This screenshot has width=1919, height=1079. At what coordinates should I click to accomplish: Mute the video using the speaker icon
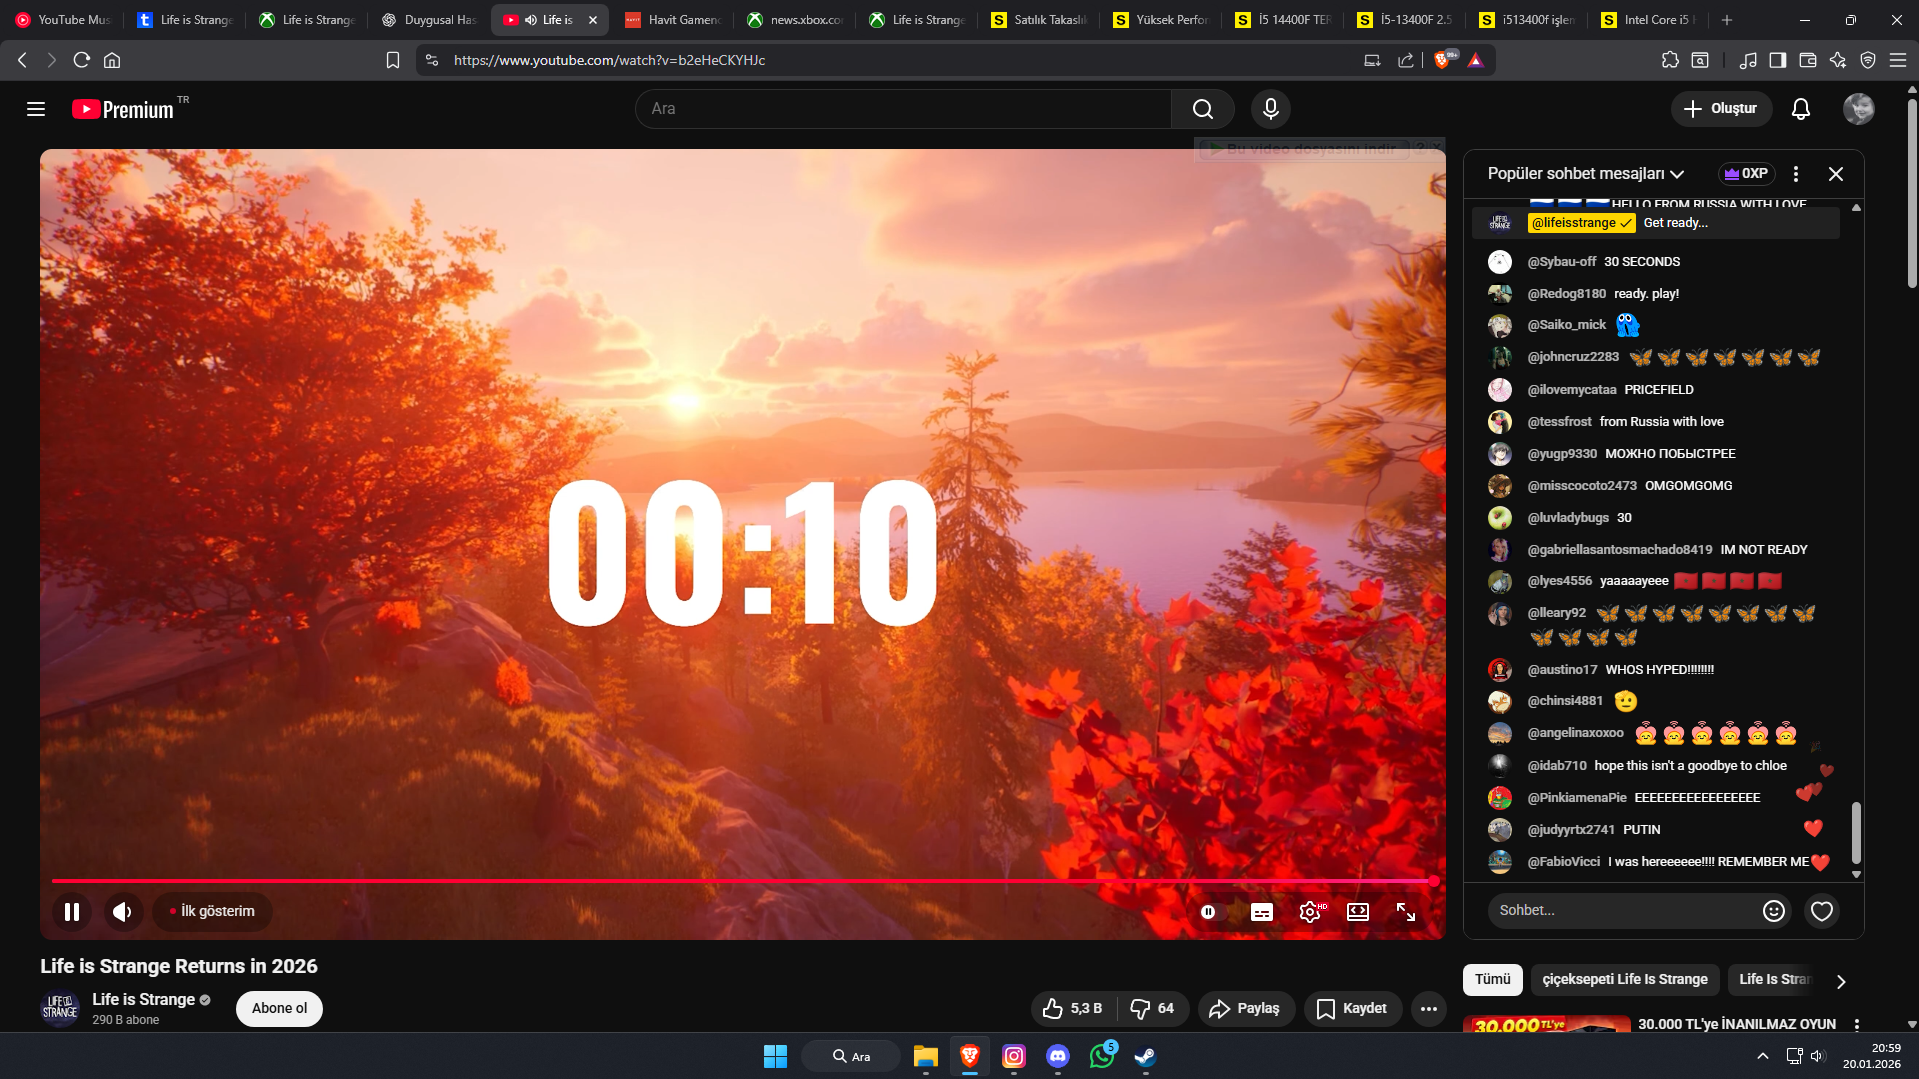(123, 912)
